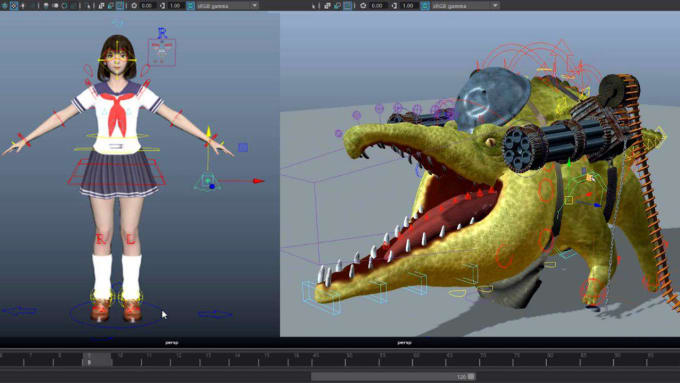Select the blue right-pointing arrow control near the girl's feet
680x383 pixels.
tap(216, 314)
